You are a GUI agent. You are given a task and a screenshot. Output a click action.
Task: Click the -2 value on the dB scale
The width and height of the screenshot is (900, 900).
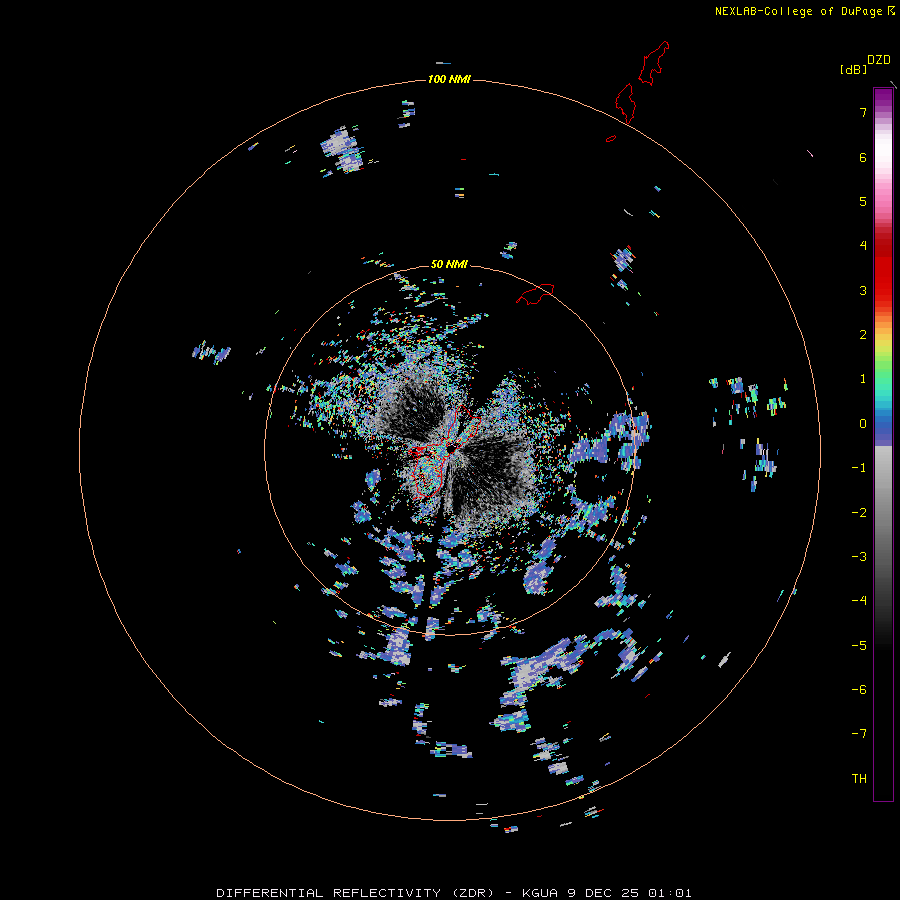click(859, 513)
